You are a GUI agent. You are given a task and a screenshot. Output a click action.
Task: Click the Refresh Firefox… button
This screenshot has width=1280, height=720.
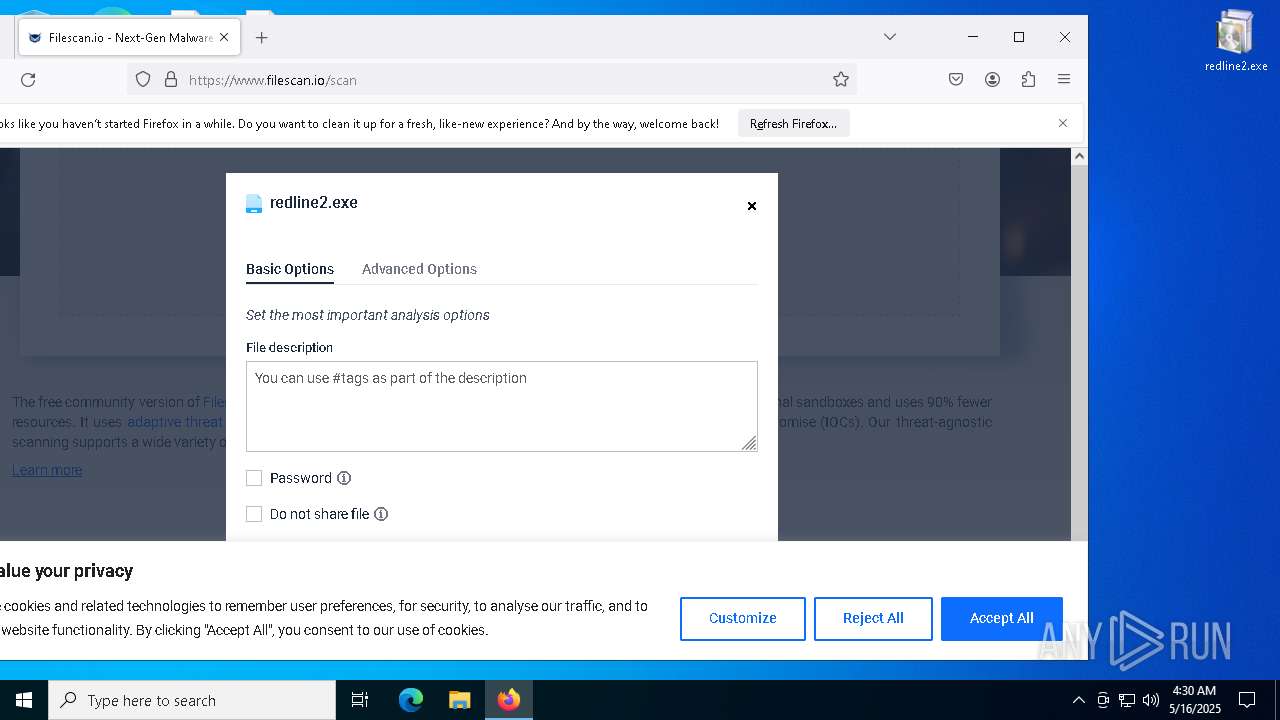click(794, 124)
